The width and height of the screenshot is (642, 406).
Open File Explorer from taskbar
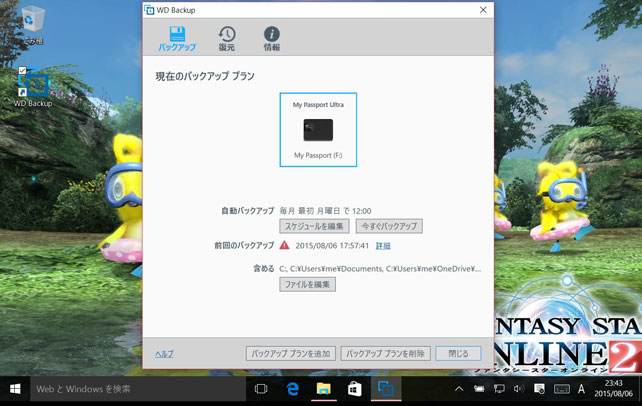click(324, 389)
